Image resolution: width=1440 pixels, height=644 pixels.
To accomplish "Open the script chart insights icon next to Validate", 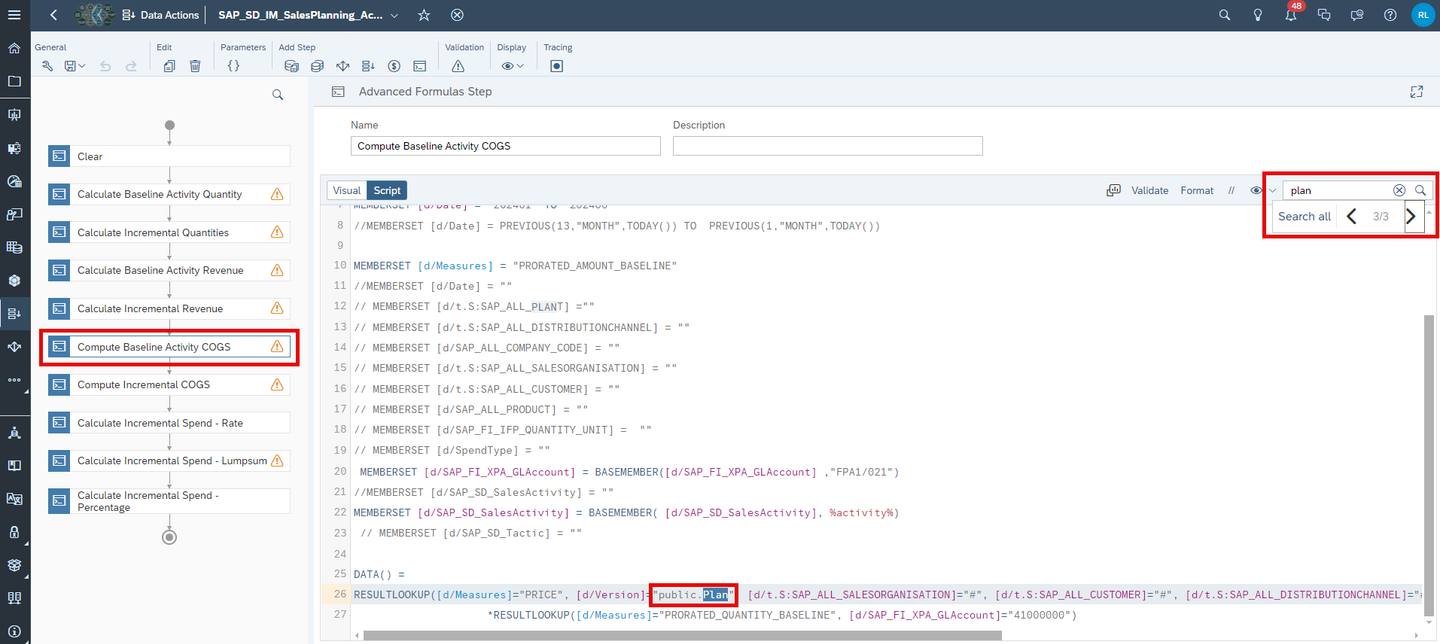I will tap(1113, 190).
